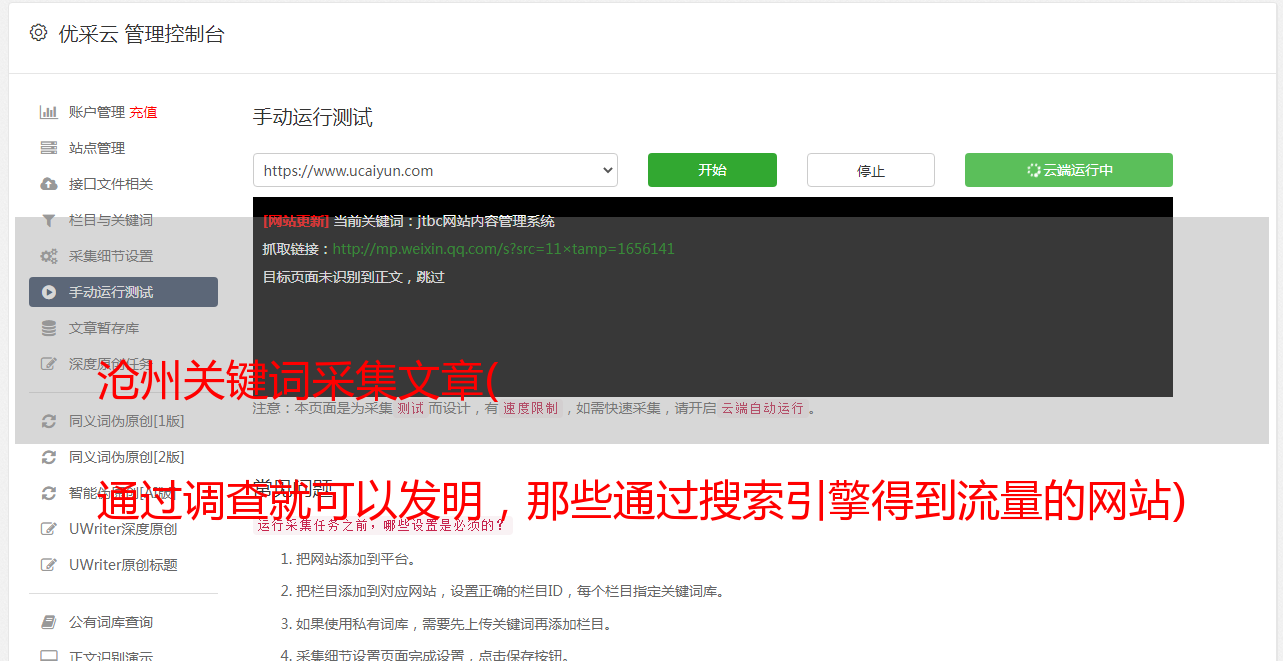Click the 手动运行测试 page heading

pyautogui.click(x=313, y=117)
